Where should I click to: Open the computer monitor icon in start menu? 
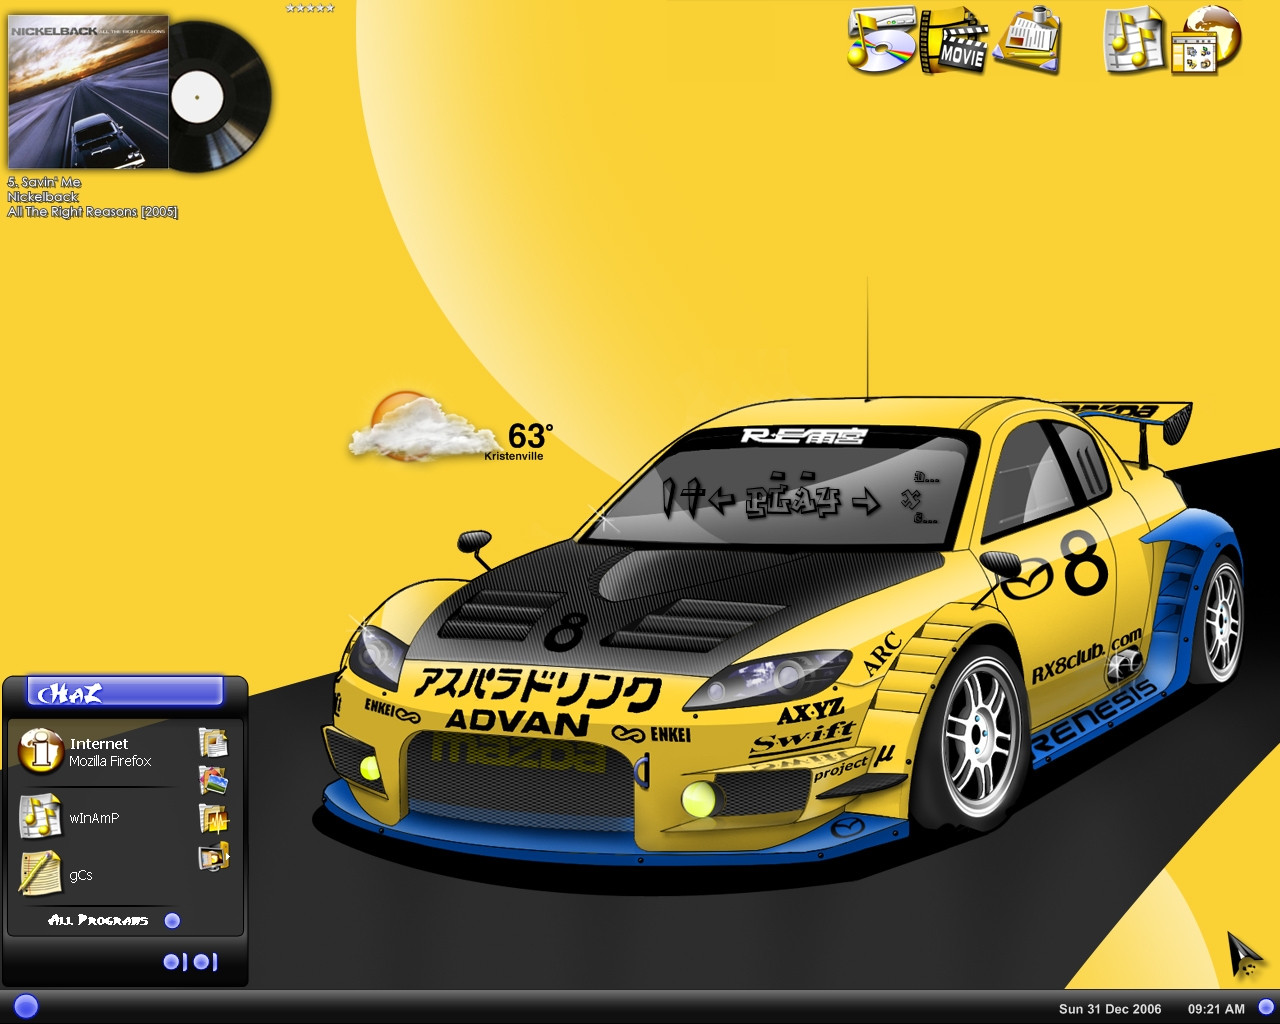[213, 857]
